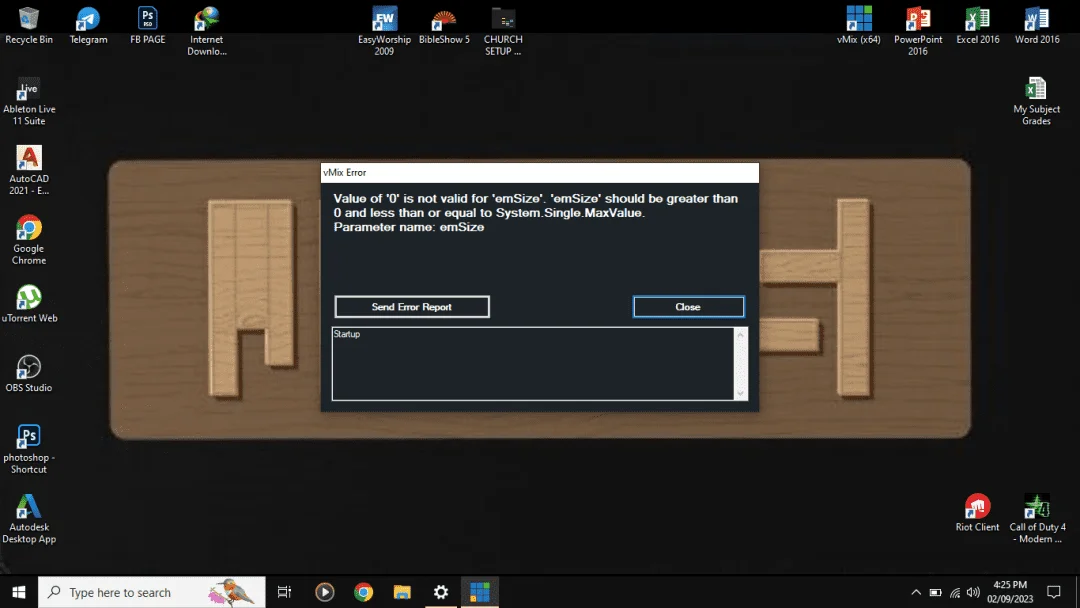Image resolution: width=1080 pixels, height=608 pixels.
Task: Select the AutoCAD 2021 desktop shortcut
Action: pos(29,170)
